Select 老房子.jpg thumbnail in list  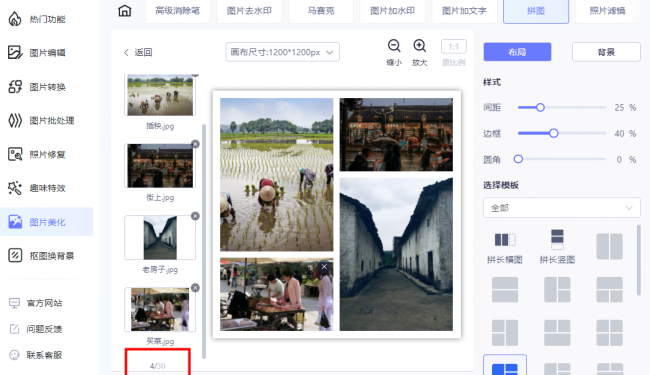pyautogui.click(x=160, y=237)
